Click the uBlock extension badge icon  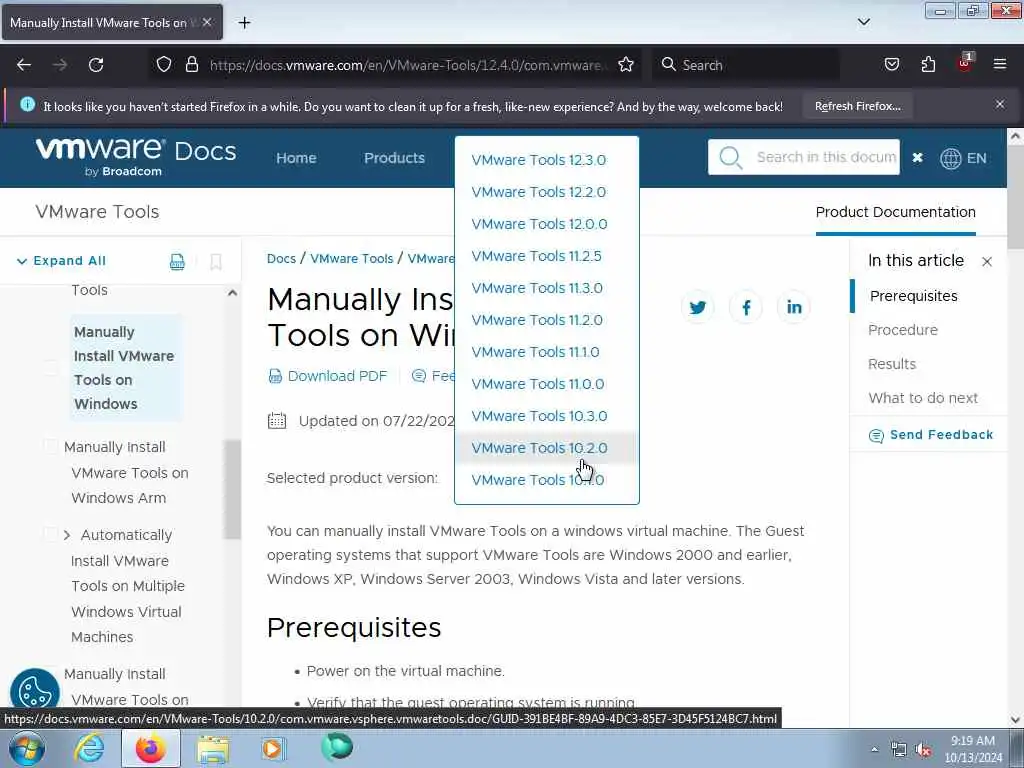(x=965, y=63)
